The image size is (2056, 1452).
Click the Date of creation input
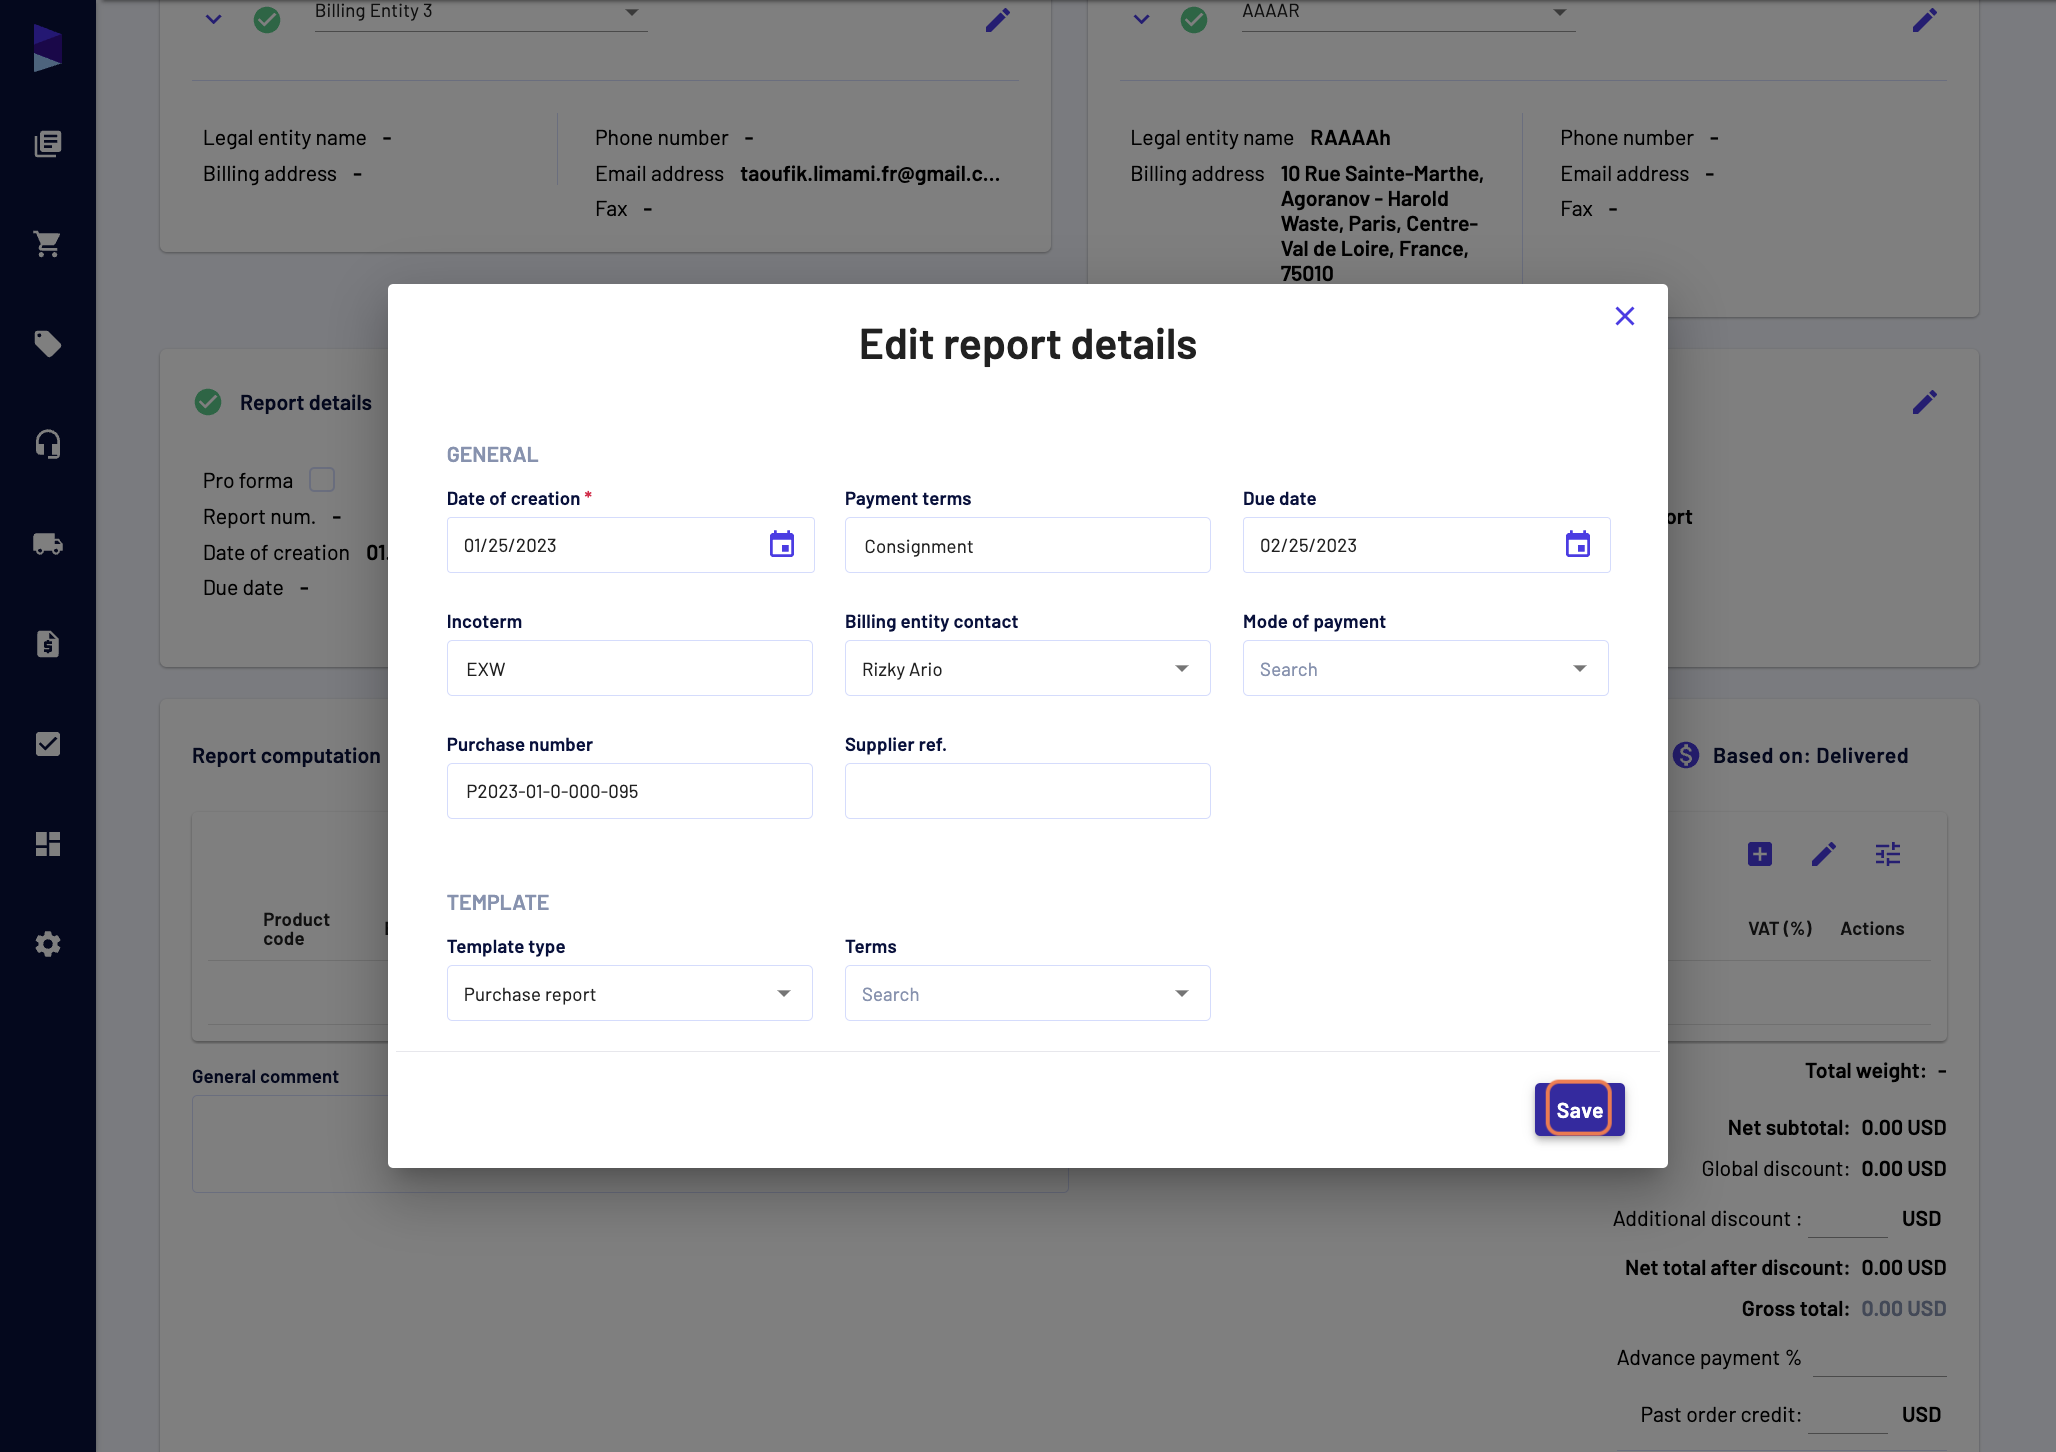tap(630, 545)
